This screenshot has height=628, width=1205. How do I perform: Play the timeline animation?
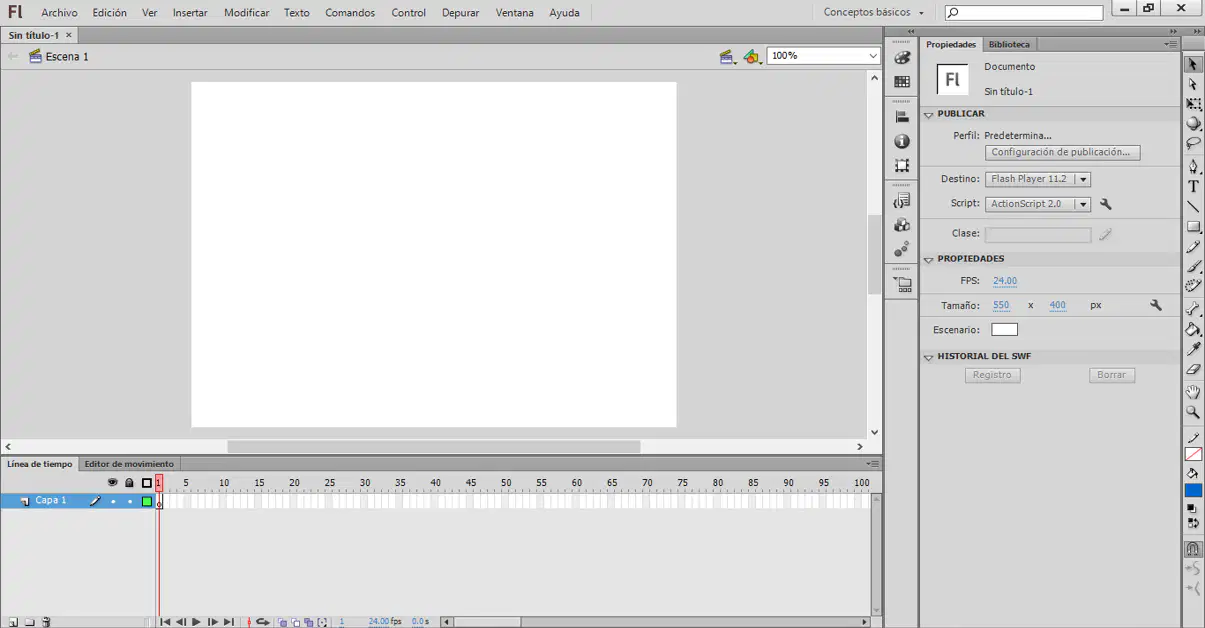(x=196, y=622)
